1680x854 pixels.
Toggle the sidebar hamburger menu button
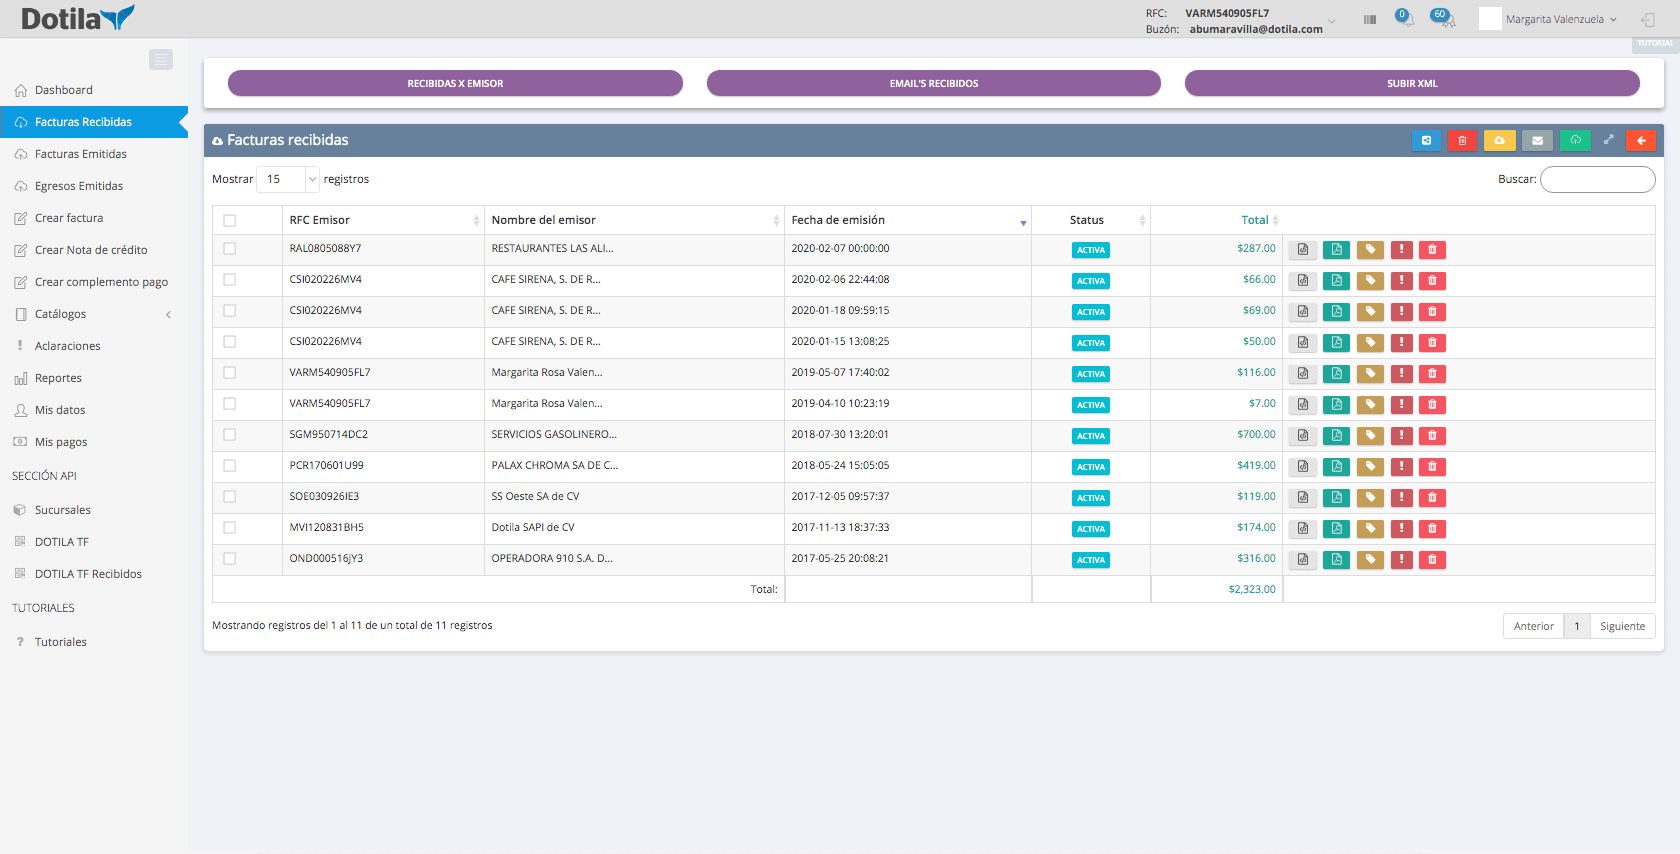pos(161,60)
